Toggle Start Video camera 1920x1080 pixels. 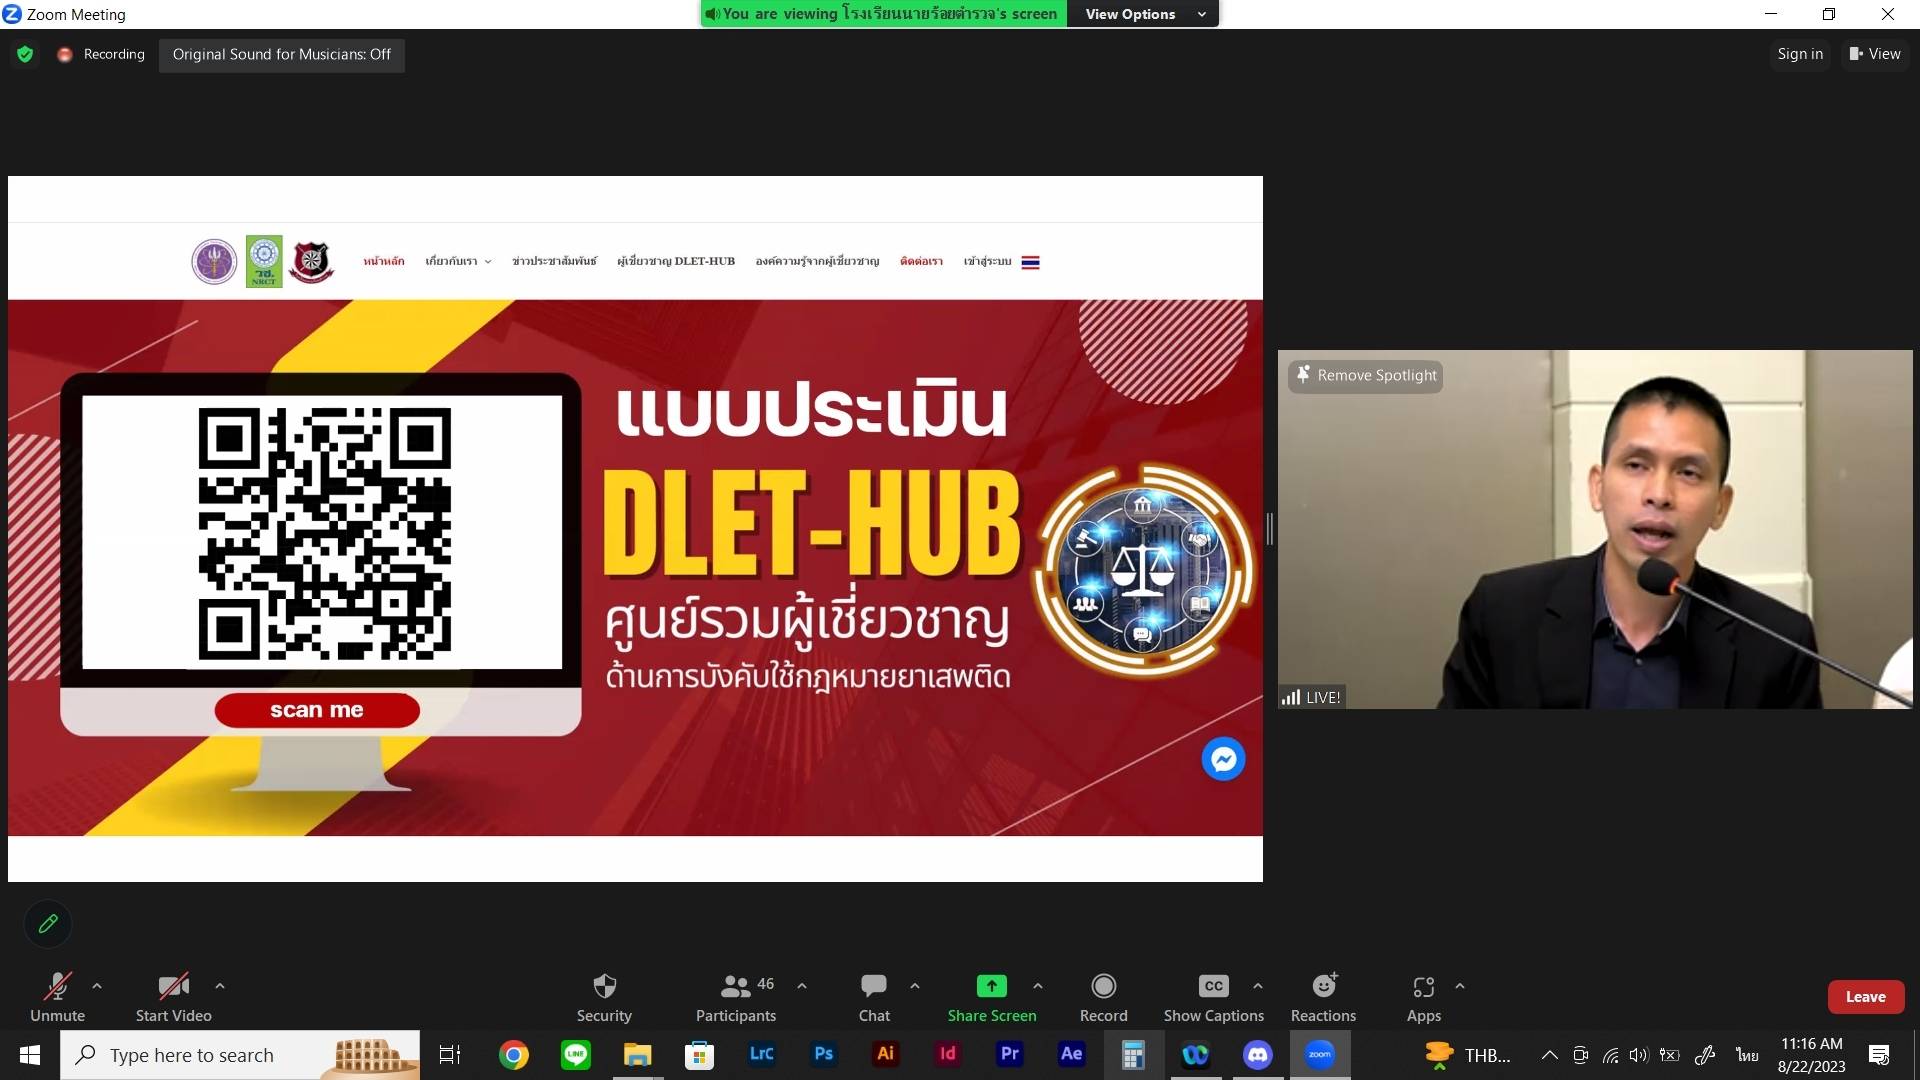tap(173, 987)
